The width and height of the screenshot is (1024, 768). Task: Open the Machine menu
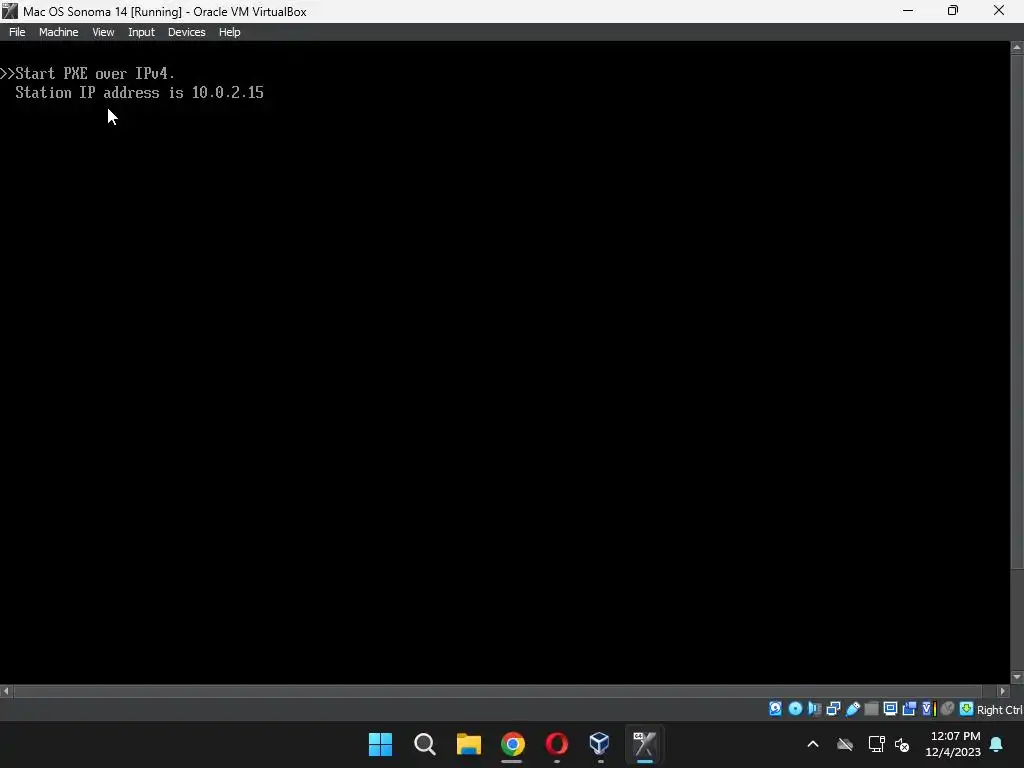(58, 32)
